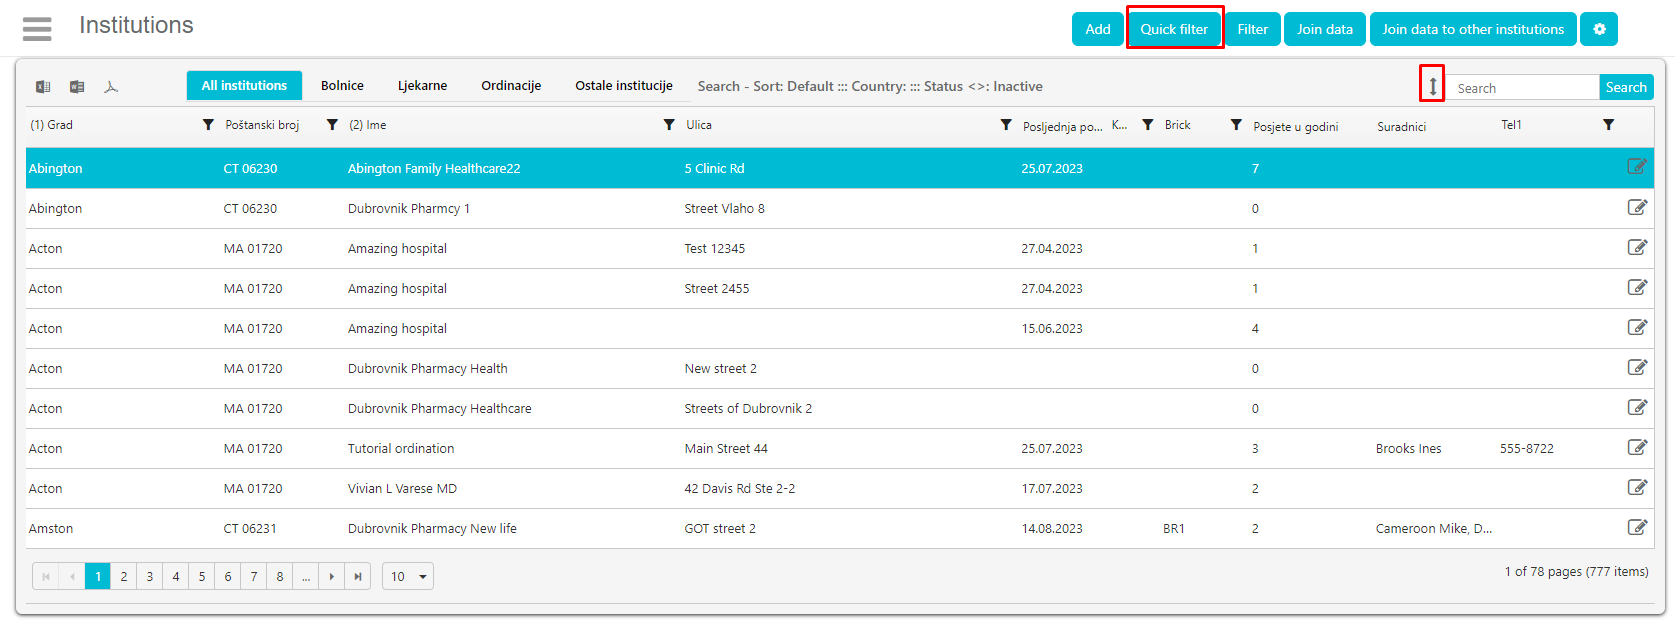Edit the Vivian L Varese MD row

(x=1636, y=487)
